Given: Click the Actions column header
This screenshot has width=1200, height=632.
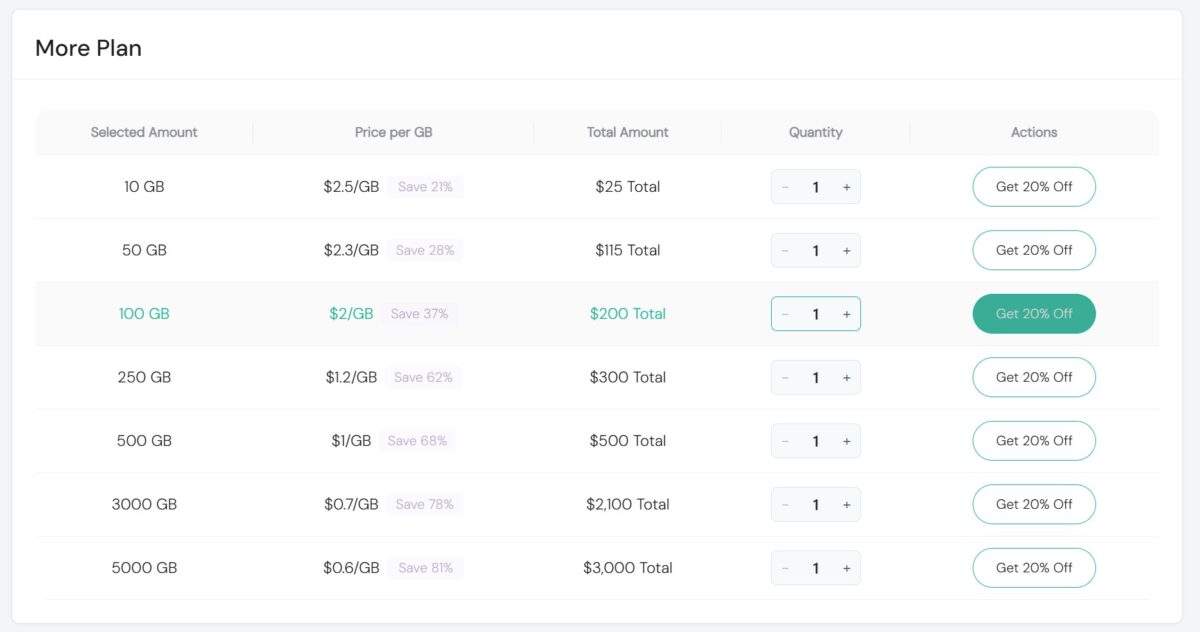Looking at the screenshot, I should point(1034,132).
